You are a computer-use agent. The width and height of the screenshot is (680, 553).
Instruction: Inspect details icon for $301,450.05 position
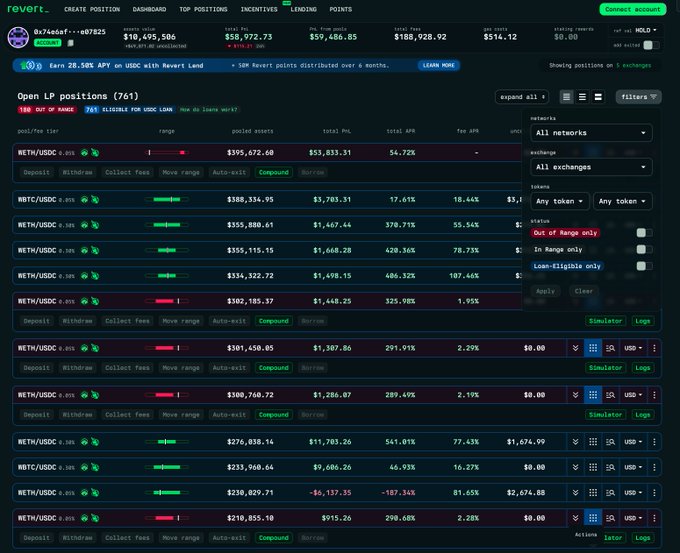tap(610, 348)
